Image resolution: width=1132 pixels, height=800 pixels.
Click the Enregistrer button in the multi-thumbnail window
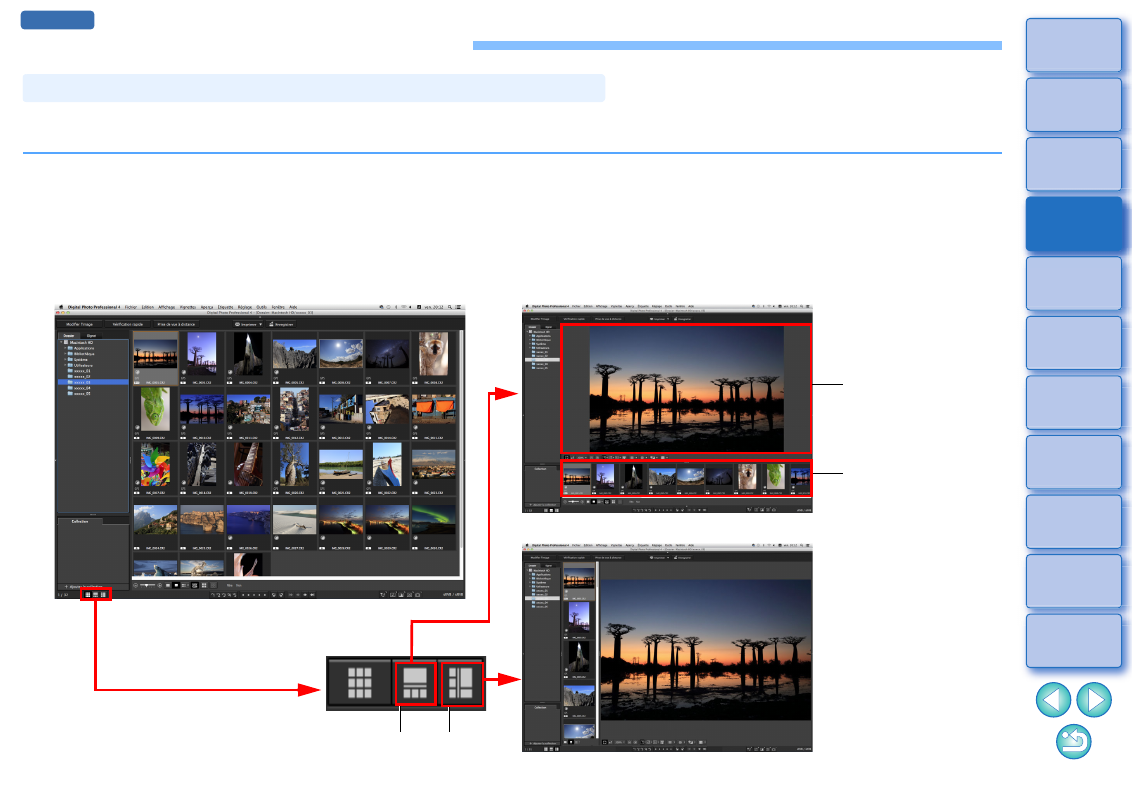click(282, 324)
